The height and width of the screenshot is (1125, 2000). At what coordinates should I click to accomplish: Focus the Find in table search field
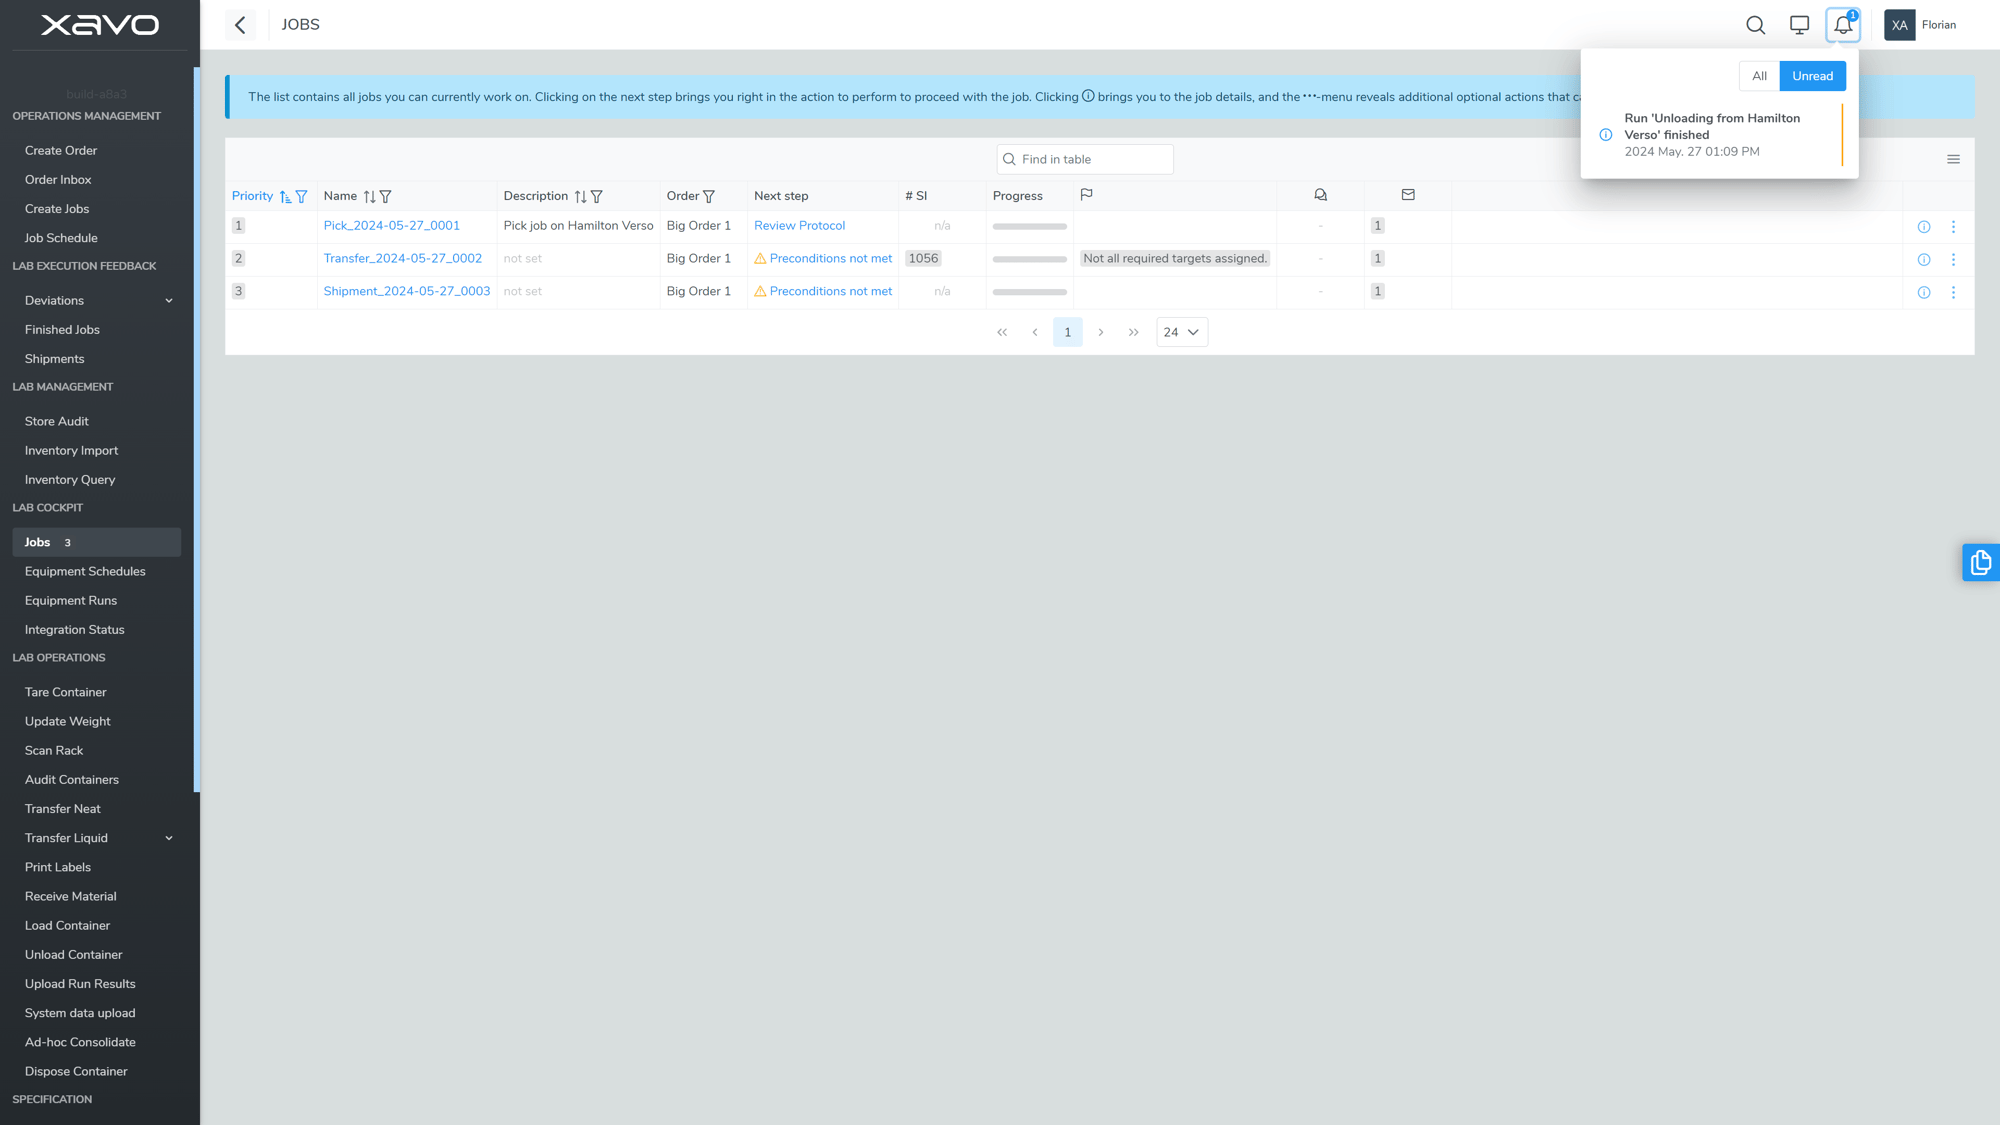tap(1085, 160)
